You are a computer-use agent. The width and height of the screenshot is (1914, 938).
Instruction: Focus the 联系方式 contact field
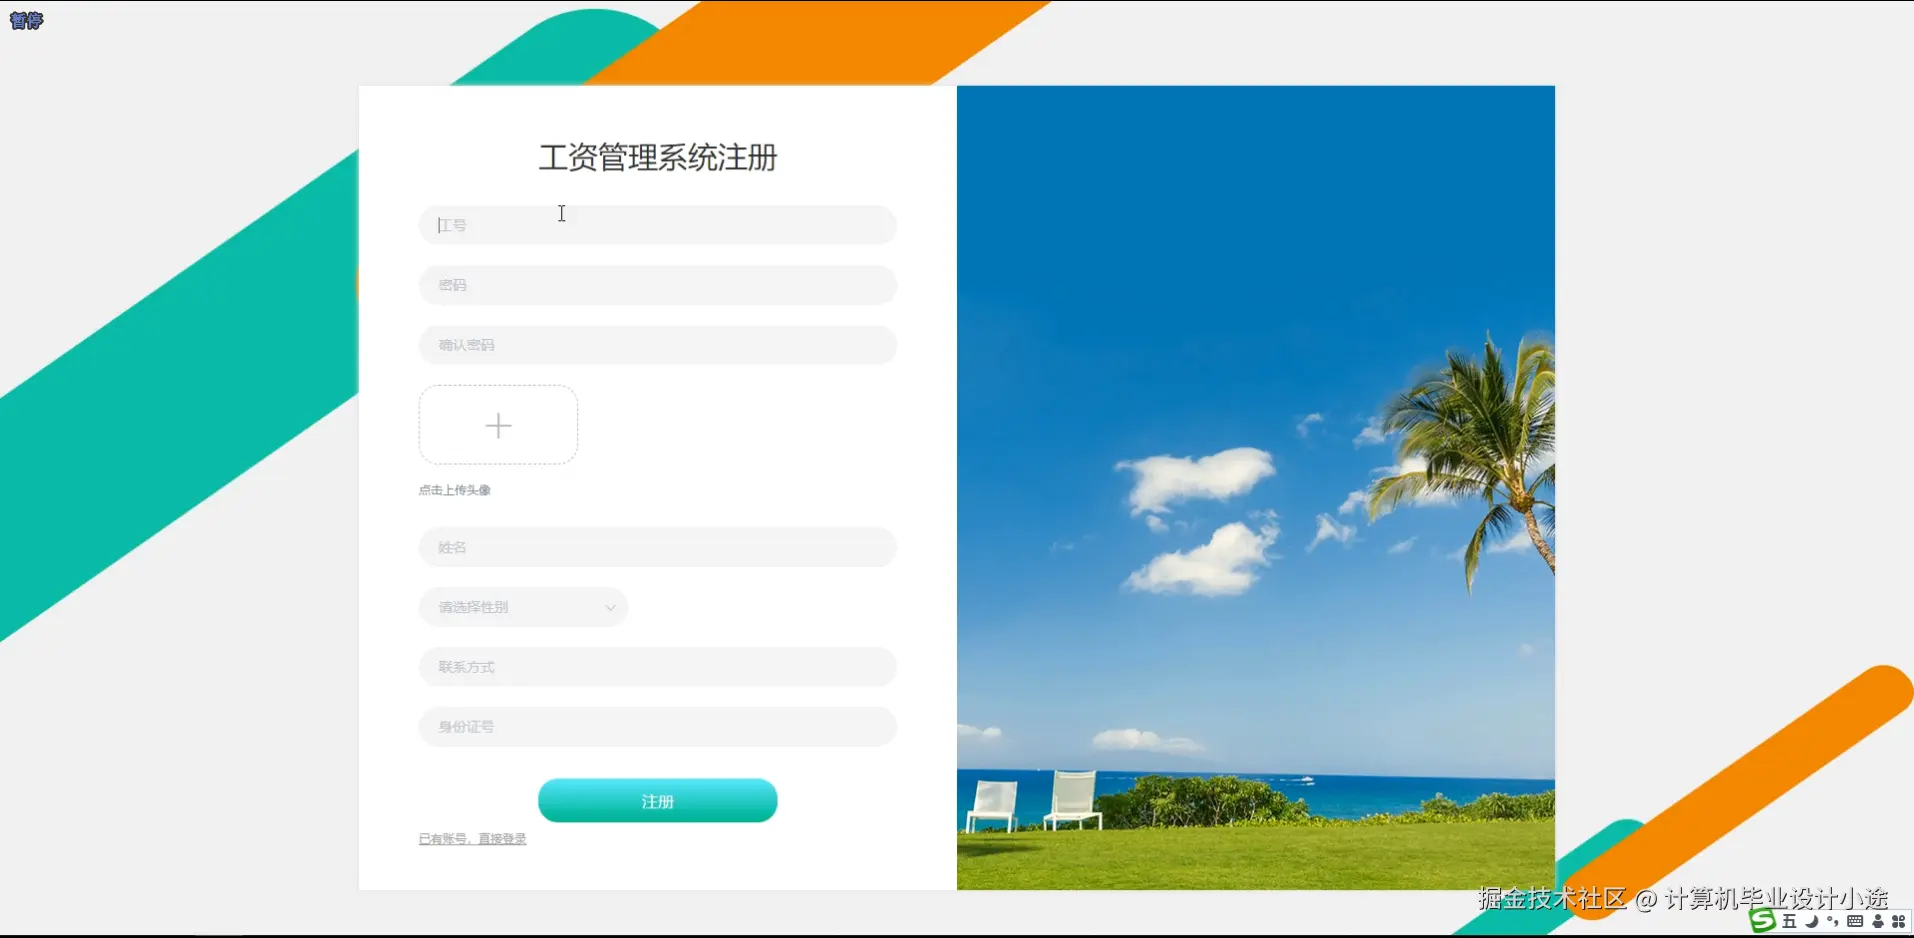pyautogui.click(x=657, y=667)
